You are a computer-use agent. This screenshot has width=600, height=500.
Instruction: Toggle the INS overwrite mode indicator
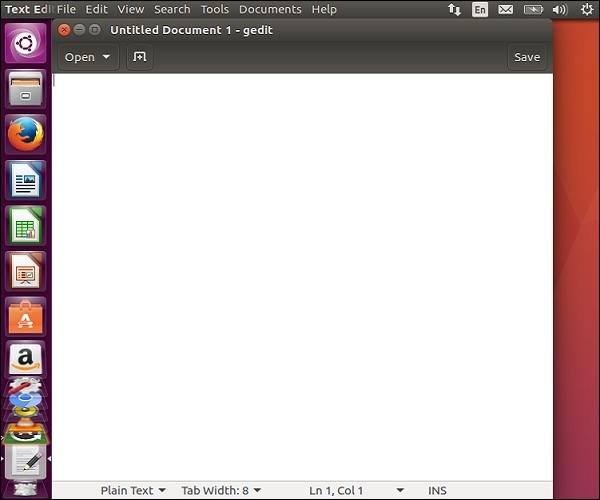click(x=437, y=491)
